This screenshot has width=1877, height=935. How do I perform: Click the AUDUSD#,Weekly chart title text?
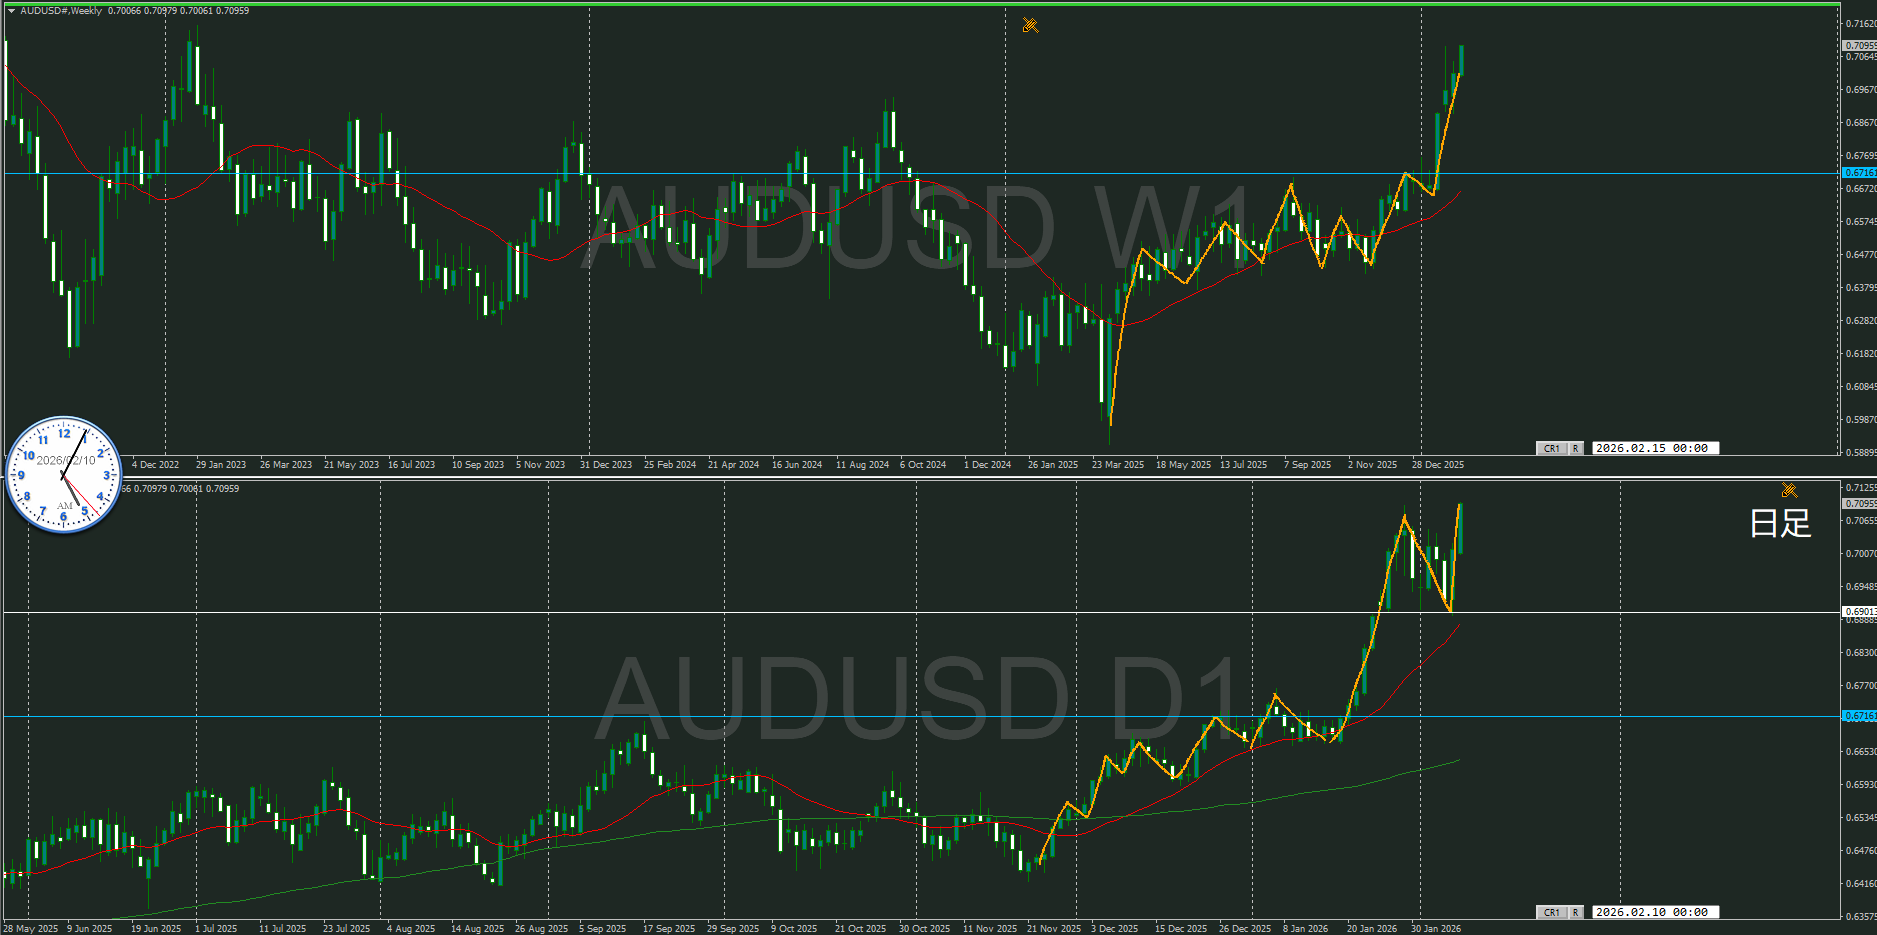[61, 11]
